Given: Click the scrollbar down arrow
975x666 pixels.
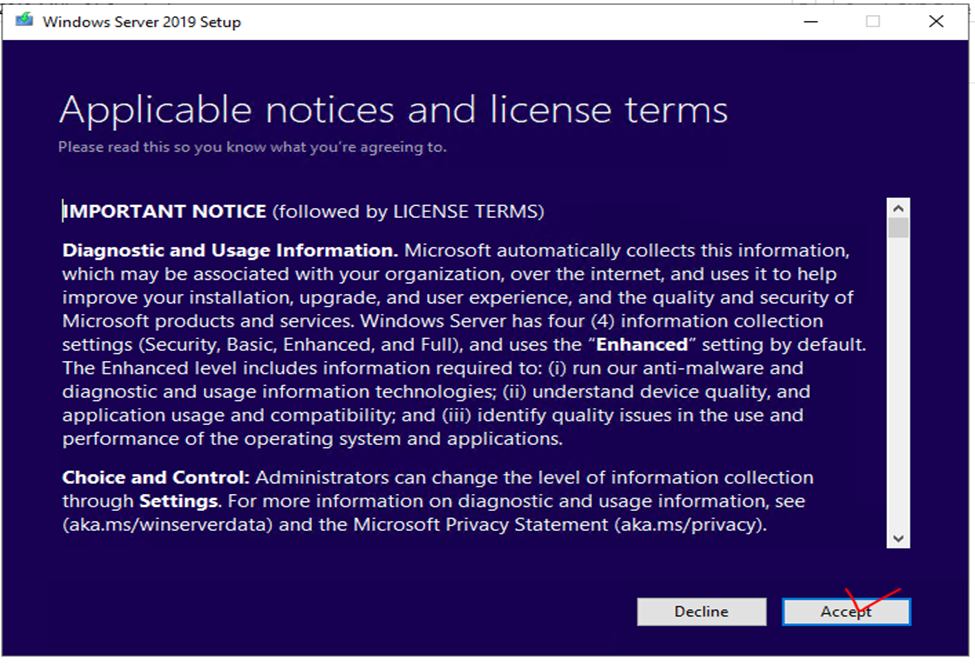Looking at the screenshot, I should 898,537.
